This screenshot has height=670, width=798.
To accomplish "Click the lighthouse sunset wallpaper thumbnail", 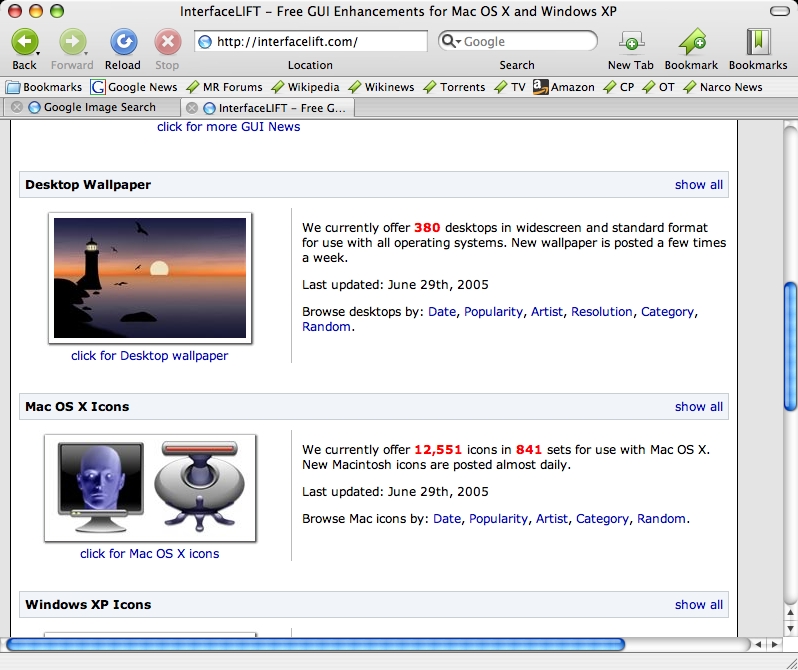I will 150,277.
